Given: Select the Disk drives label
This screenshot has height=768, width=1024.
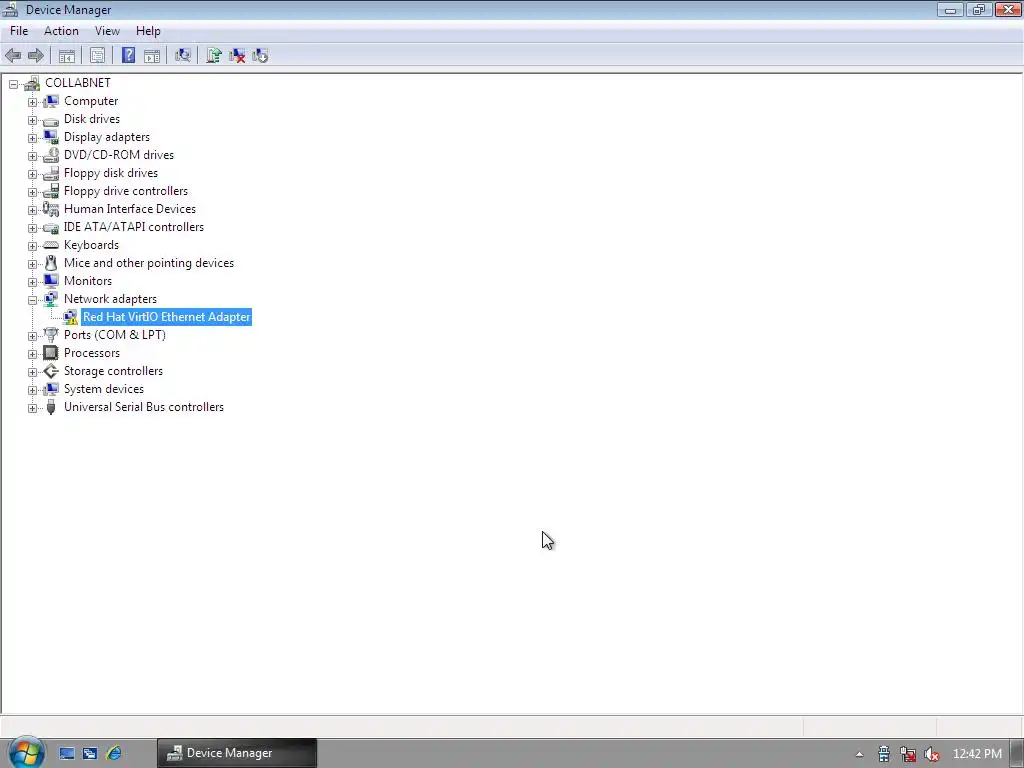Looking at the screenshot, I should [92, 119].
